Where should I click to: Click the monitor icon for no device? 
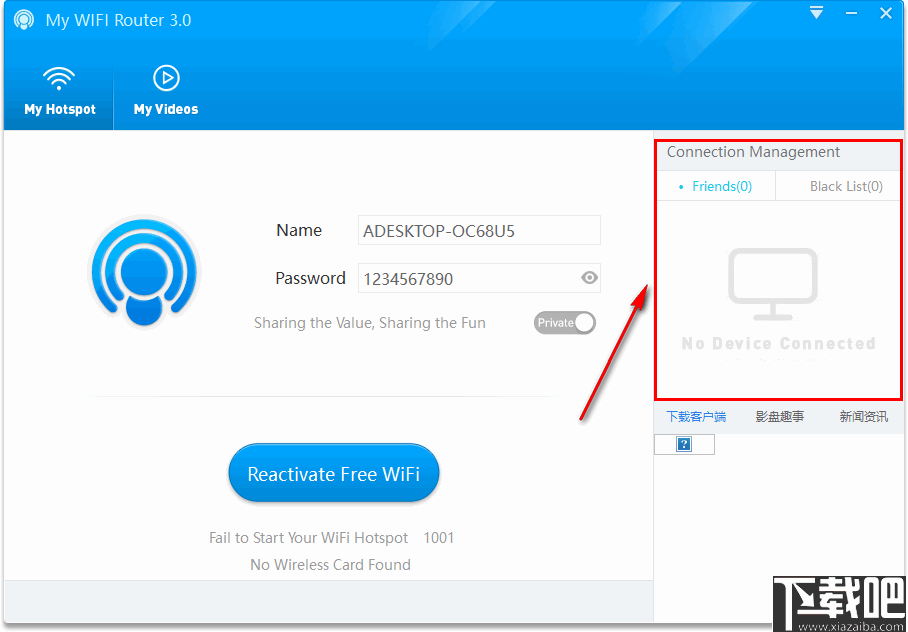(x=772, y=284)
